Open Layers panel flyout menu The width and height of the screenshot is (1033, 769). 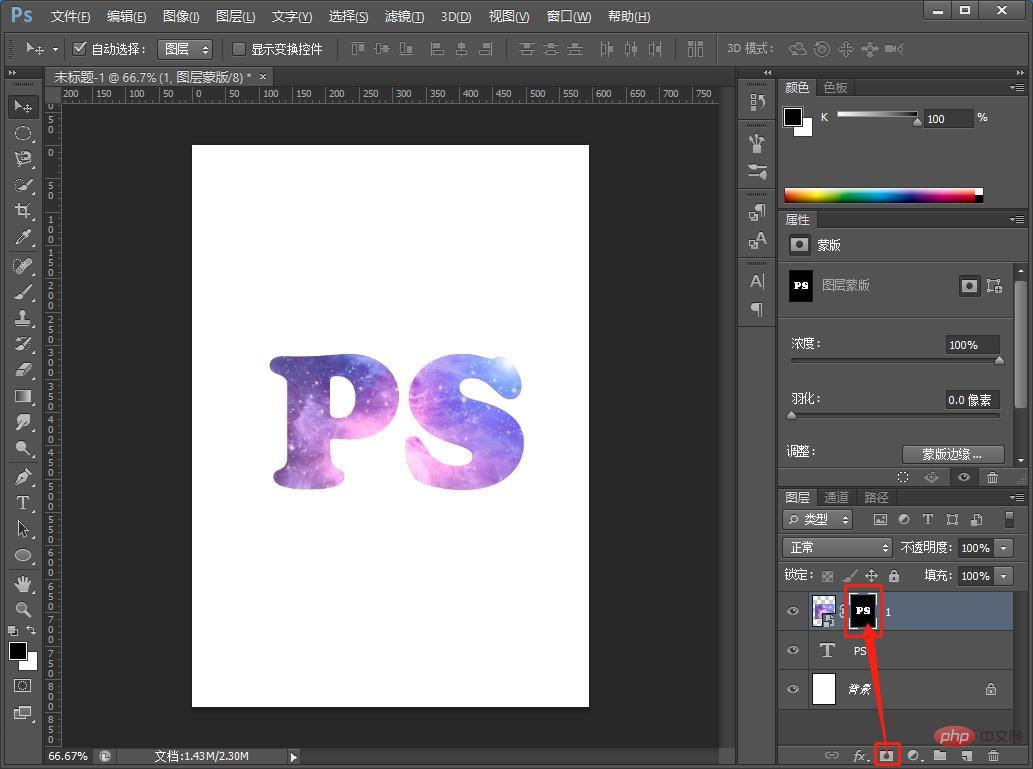[1017, 498]
